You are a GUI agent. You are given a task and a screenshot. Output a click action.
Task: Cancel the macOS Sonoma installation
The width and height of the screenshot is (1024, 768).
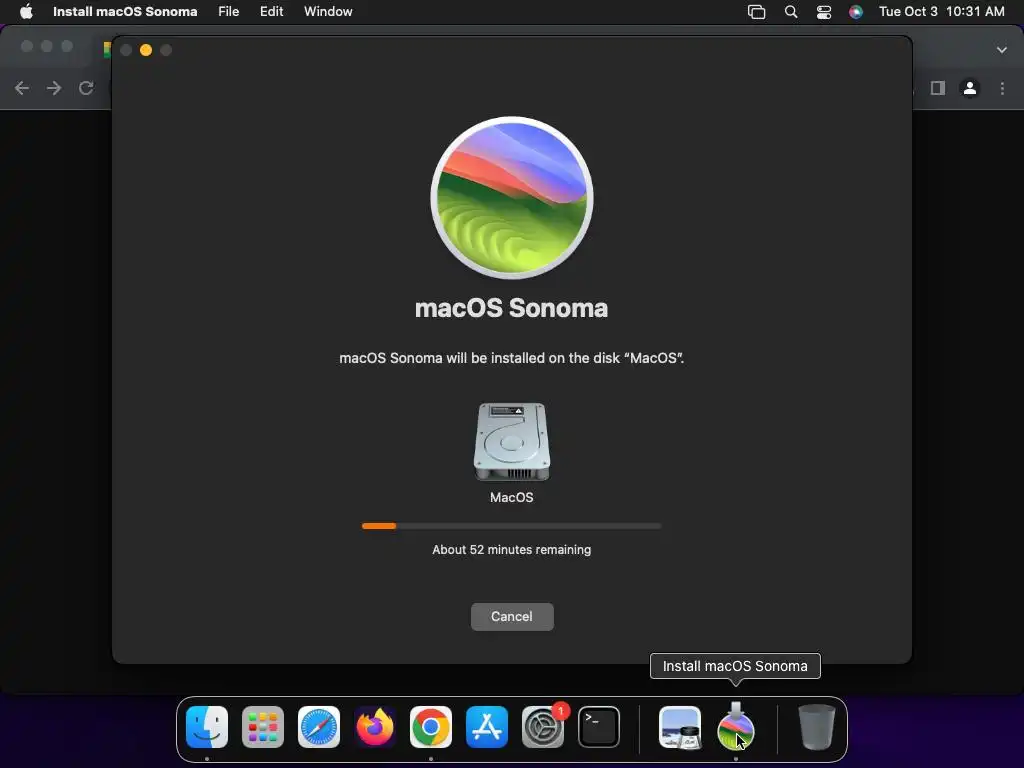click(x=512, y=616)
